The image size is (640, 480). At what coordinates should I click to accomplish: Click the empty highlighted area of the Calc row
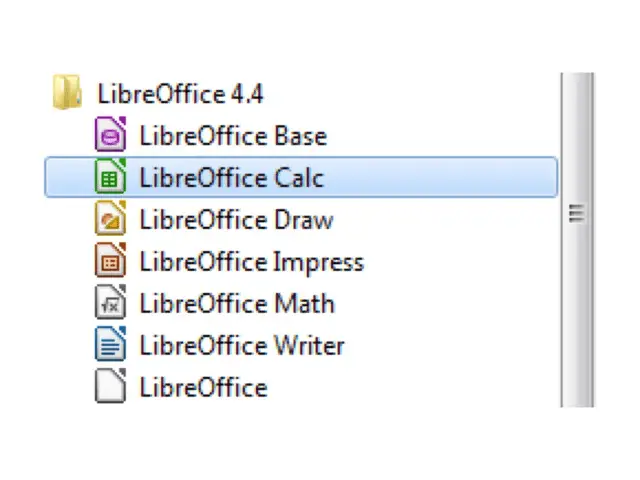tap(441, 177)
